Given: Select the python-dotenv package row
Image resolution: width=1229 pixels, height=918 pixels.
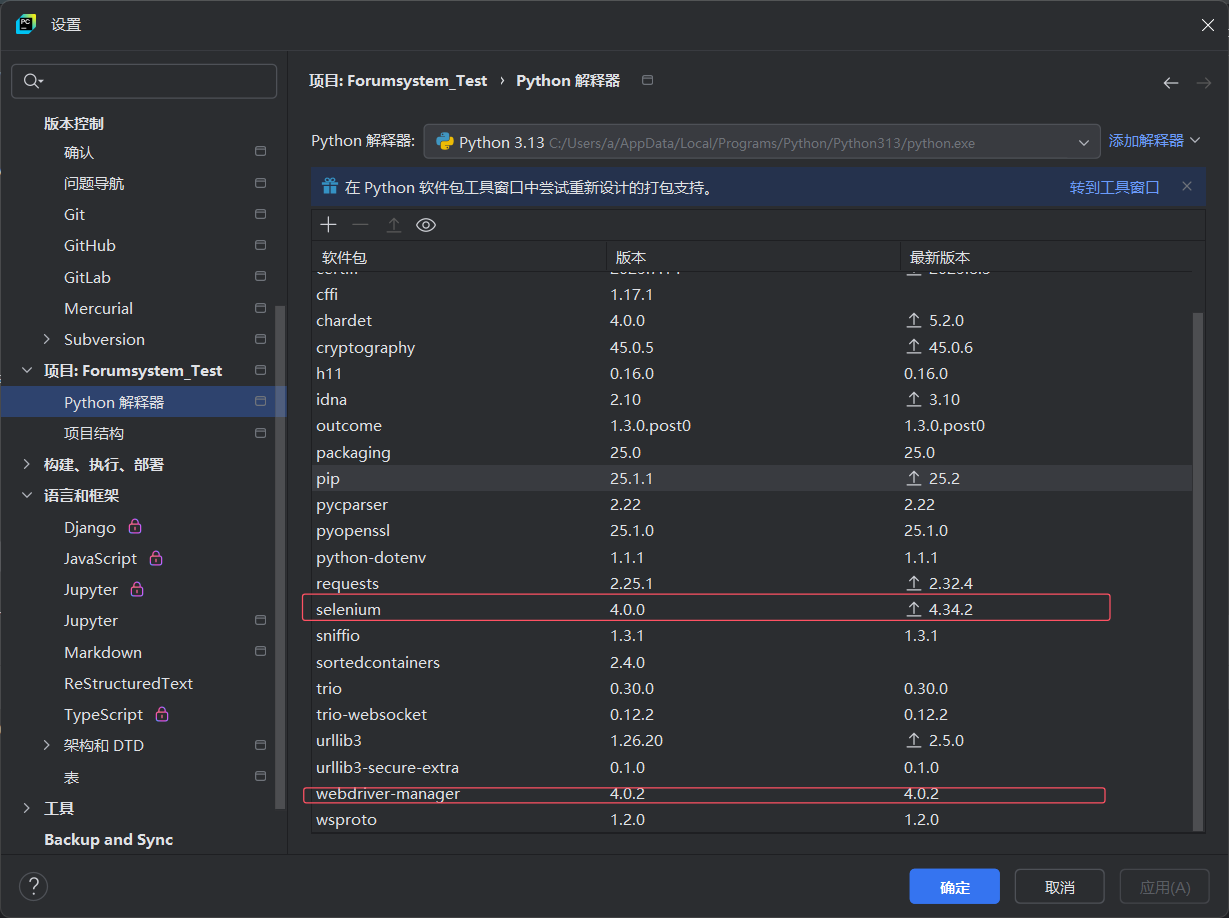Looking at the screenshot, I should coord(751,557).
